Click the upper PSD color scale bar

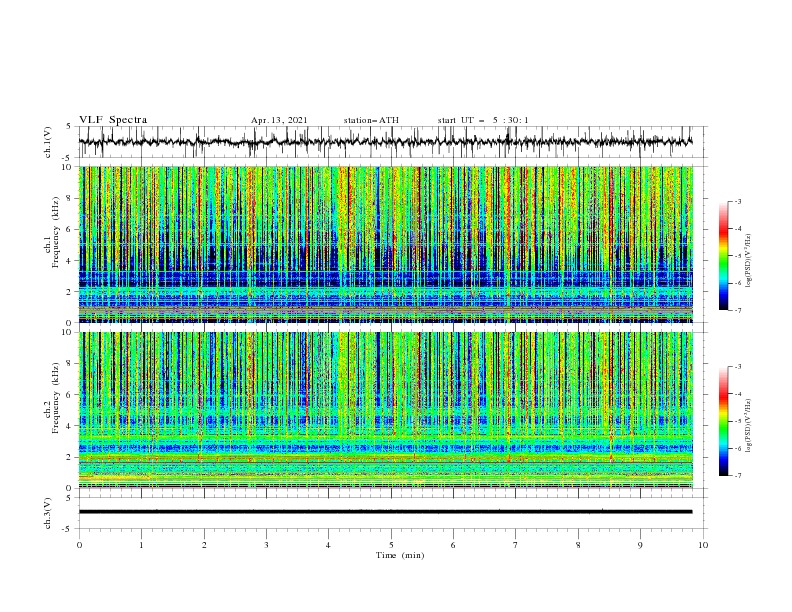(723, 255)
